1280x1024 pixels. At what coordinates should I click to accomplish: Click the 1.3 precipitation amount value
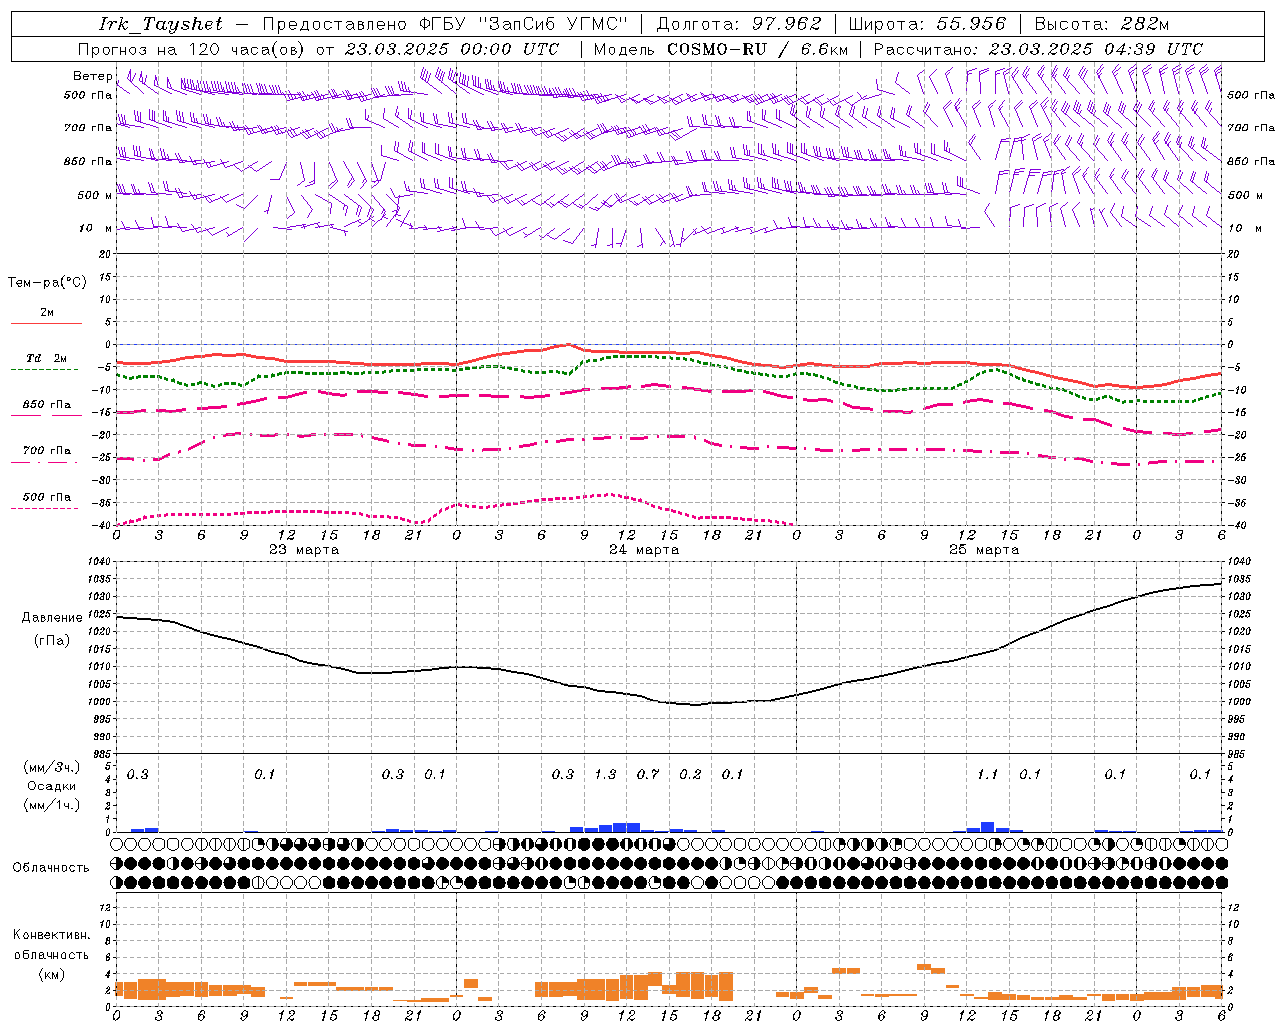click(x=605, y=774)
